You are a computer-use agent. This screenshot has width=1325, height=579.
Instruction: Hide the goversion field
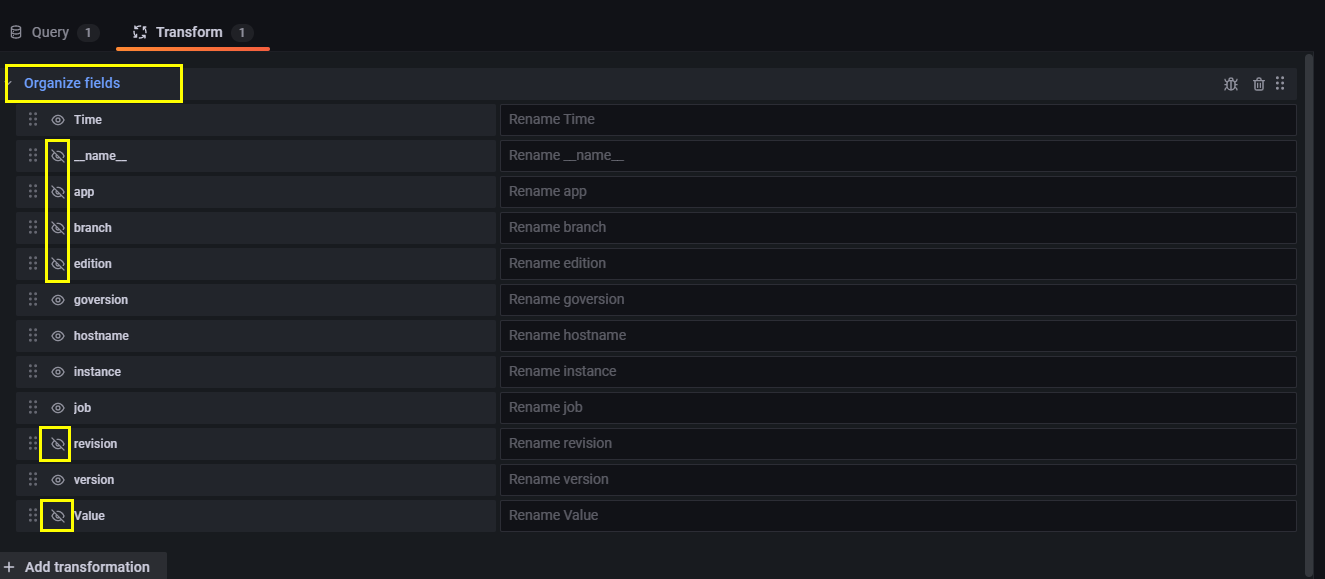click(x=58, y=299)
